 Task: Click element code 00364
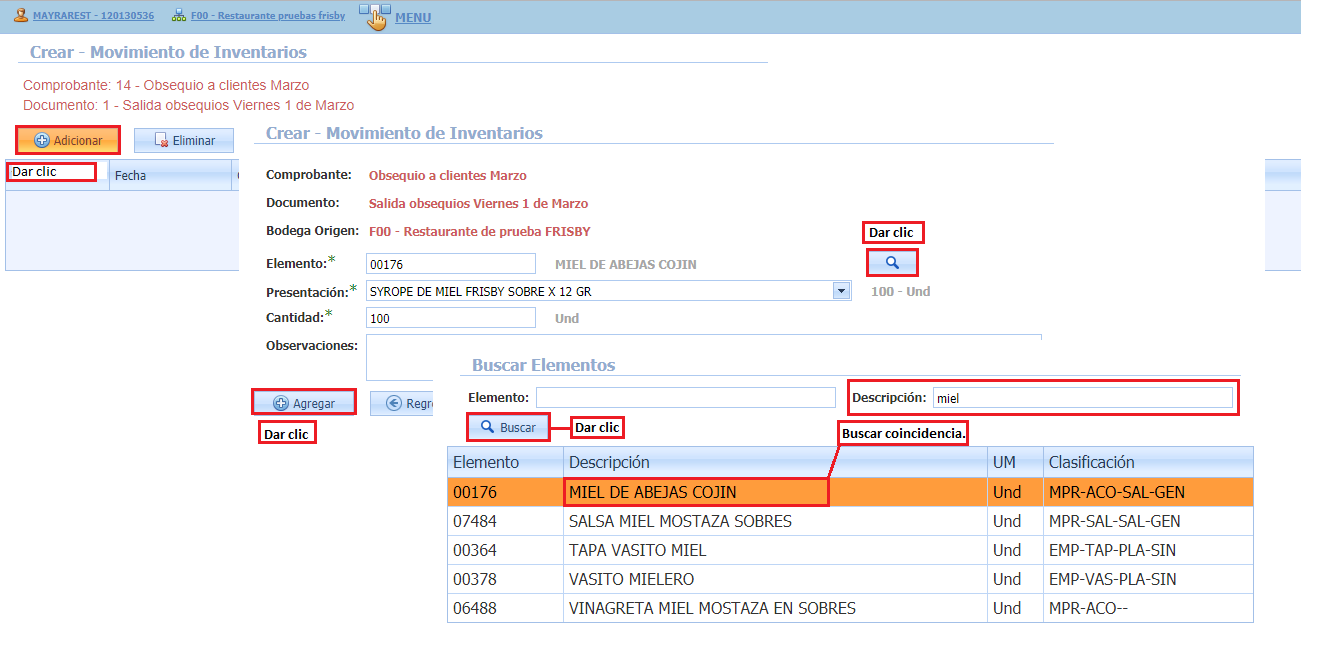click(x=475, y=551)
